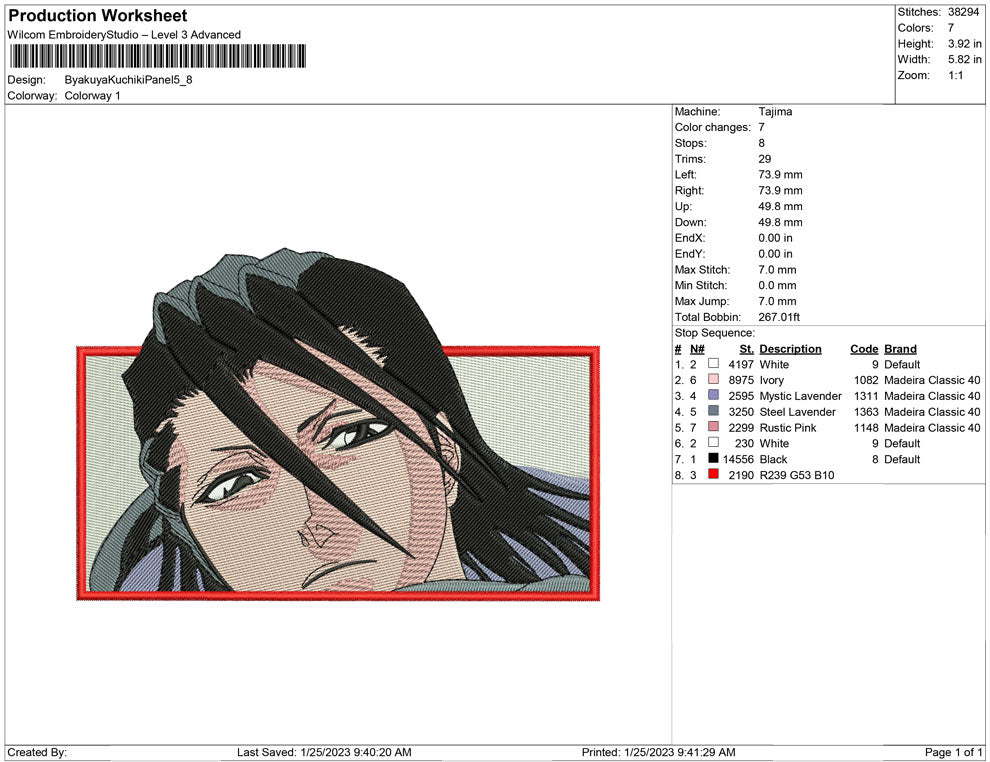The height and width of the screenshot is (762, 990).
Task: Click the Colors value 7 in header
Action: coord(951,28)
